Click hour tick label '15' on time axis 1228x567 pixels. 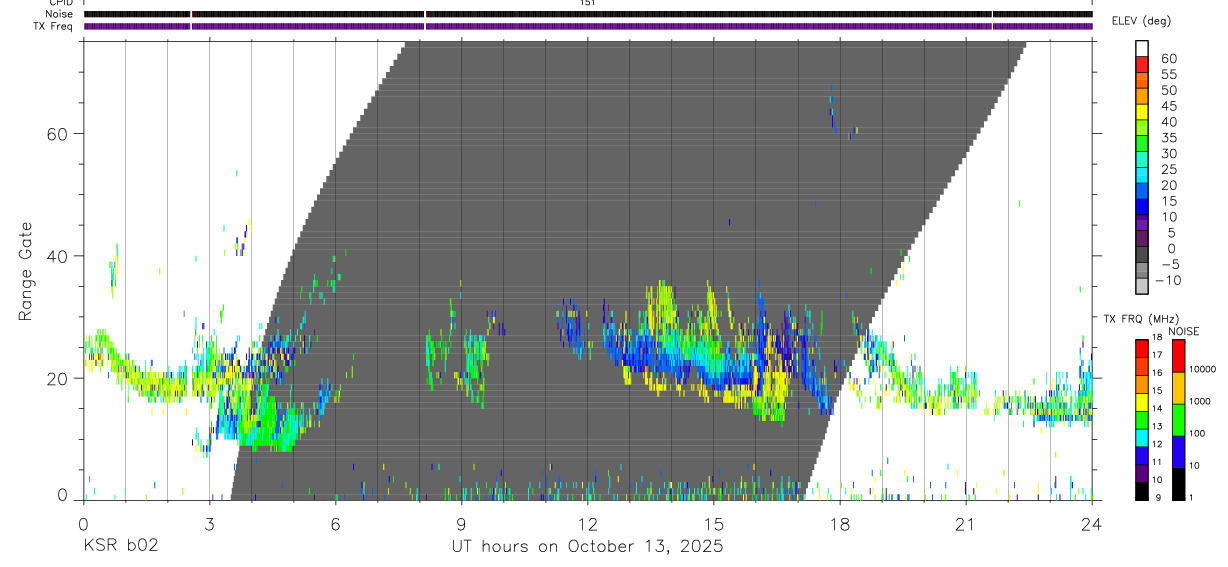click(713, 523)
